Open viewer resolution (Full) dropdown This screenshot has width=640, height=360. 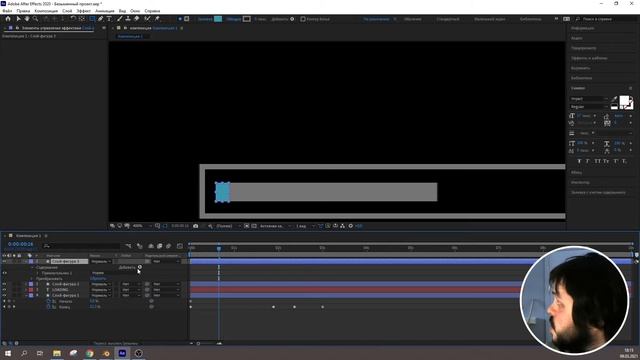coord(228,226)
